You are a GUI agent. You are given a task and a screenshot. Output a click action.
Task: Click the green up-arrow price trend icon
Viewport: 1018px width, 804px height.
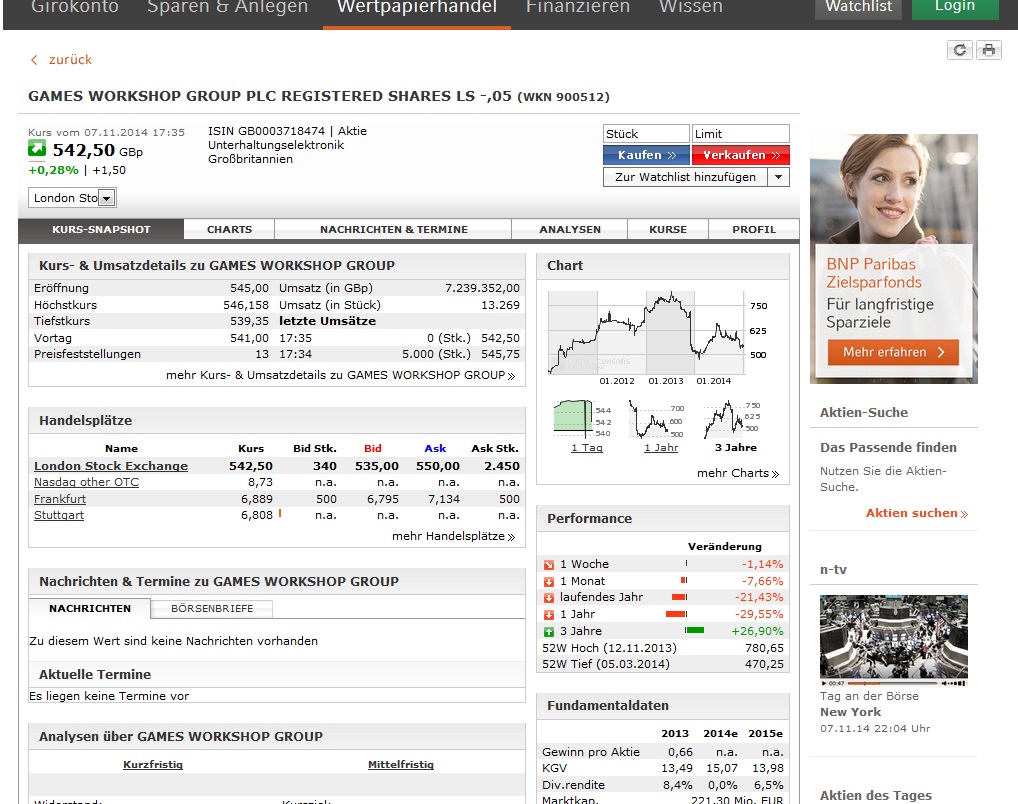coord(37,149)
